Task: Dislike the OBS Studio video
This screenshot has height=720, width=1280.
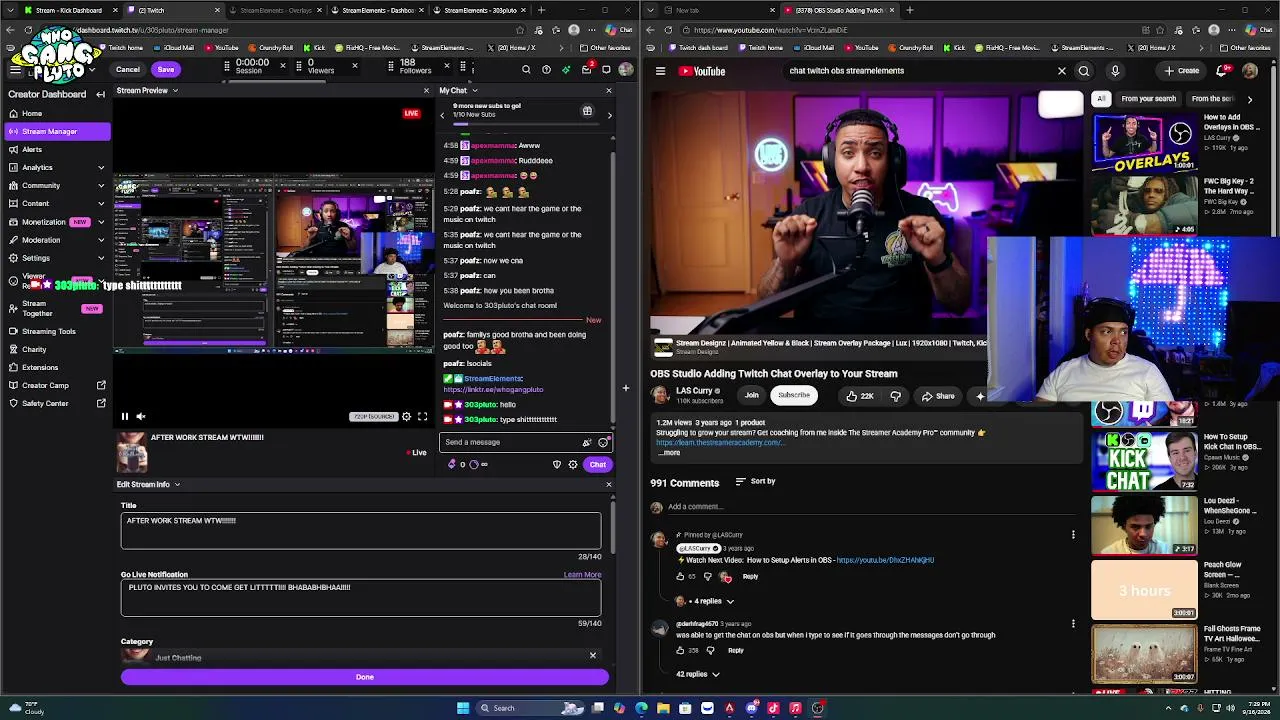Action: [895, 396]
